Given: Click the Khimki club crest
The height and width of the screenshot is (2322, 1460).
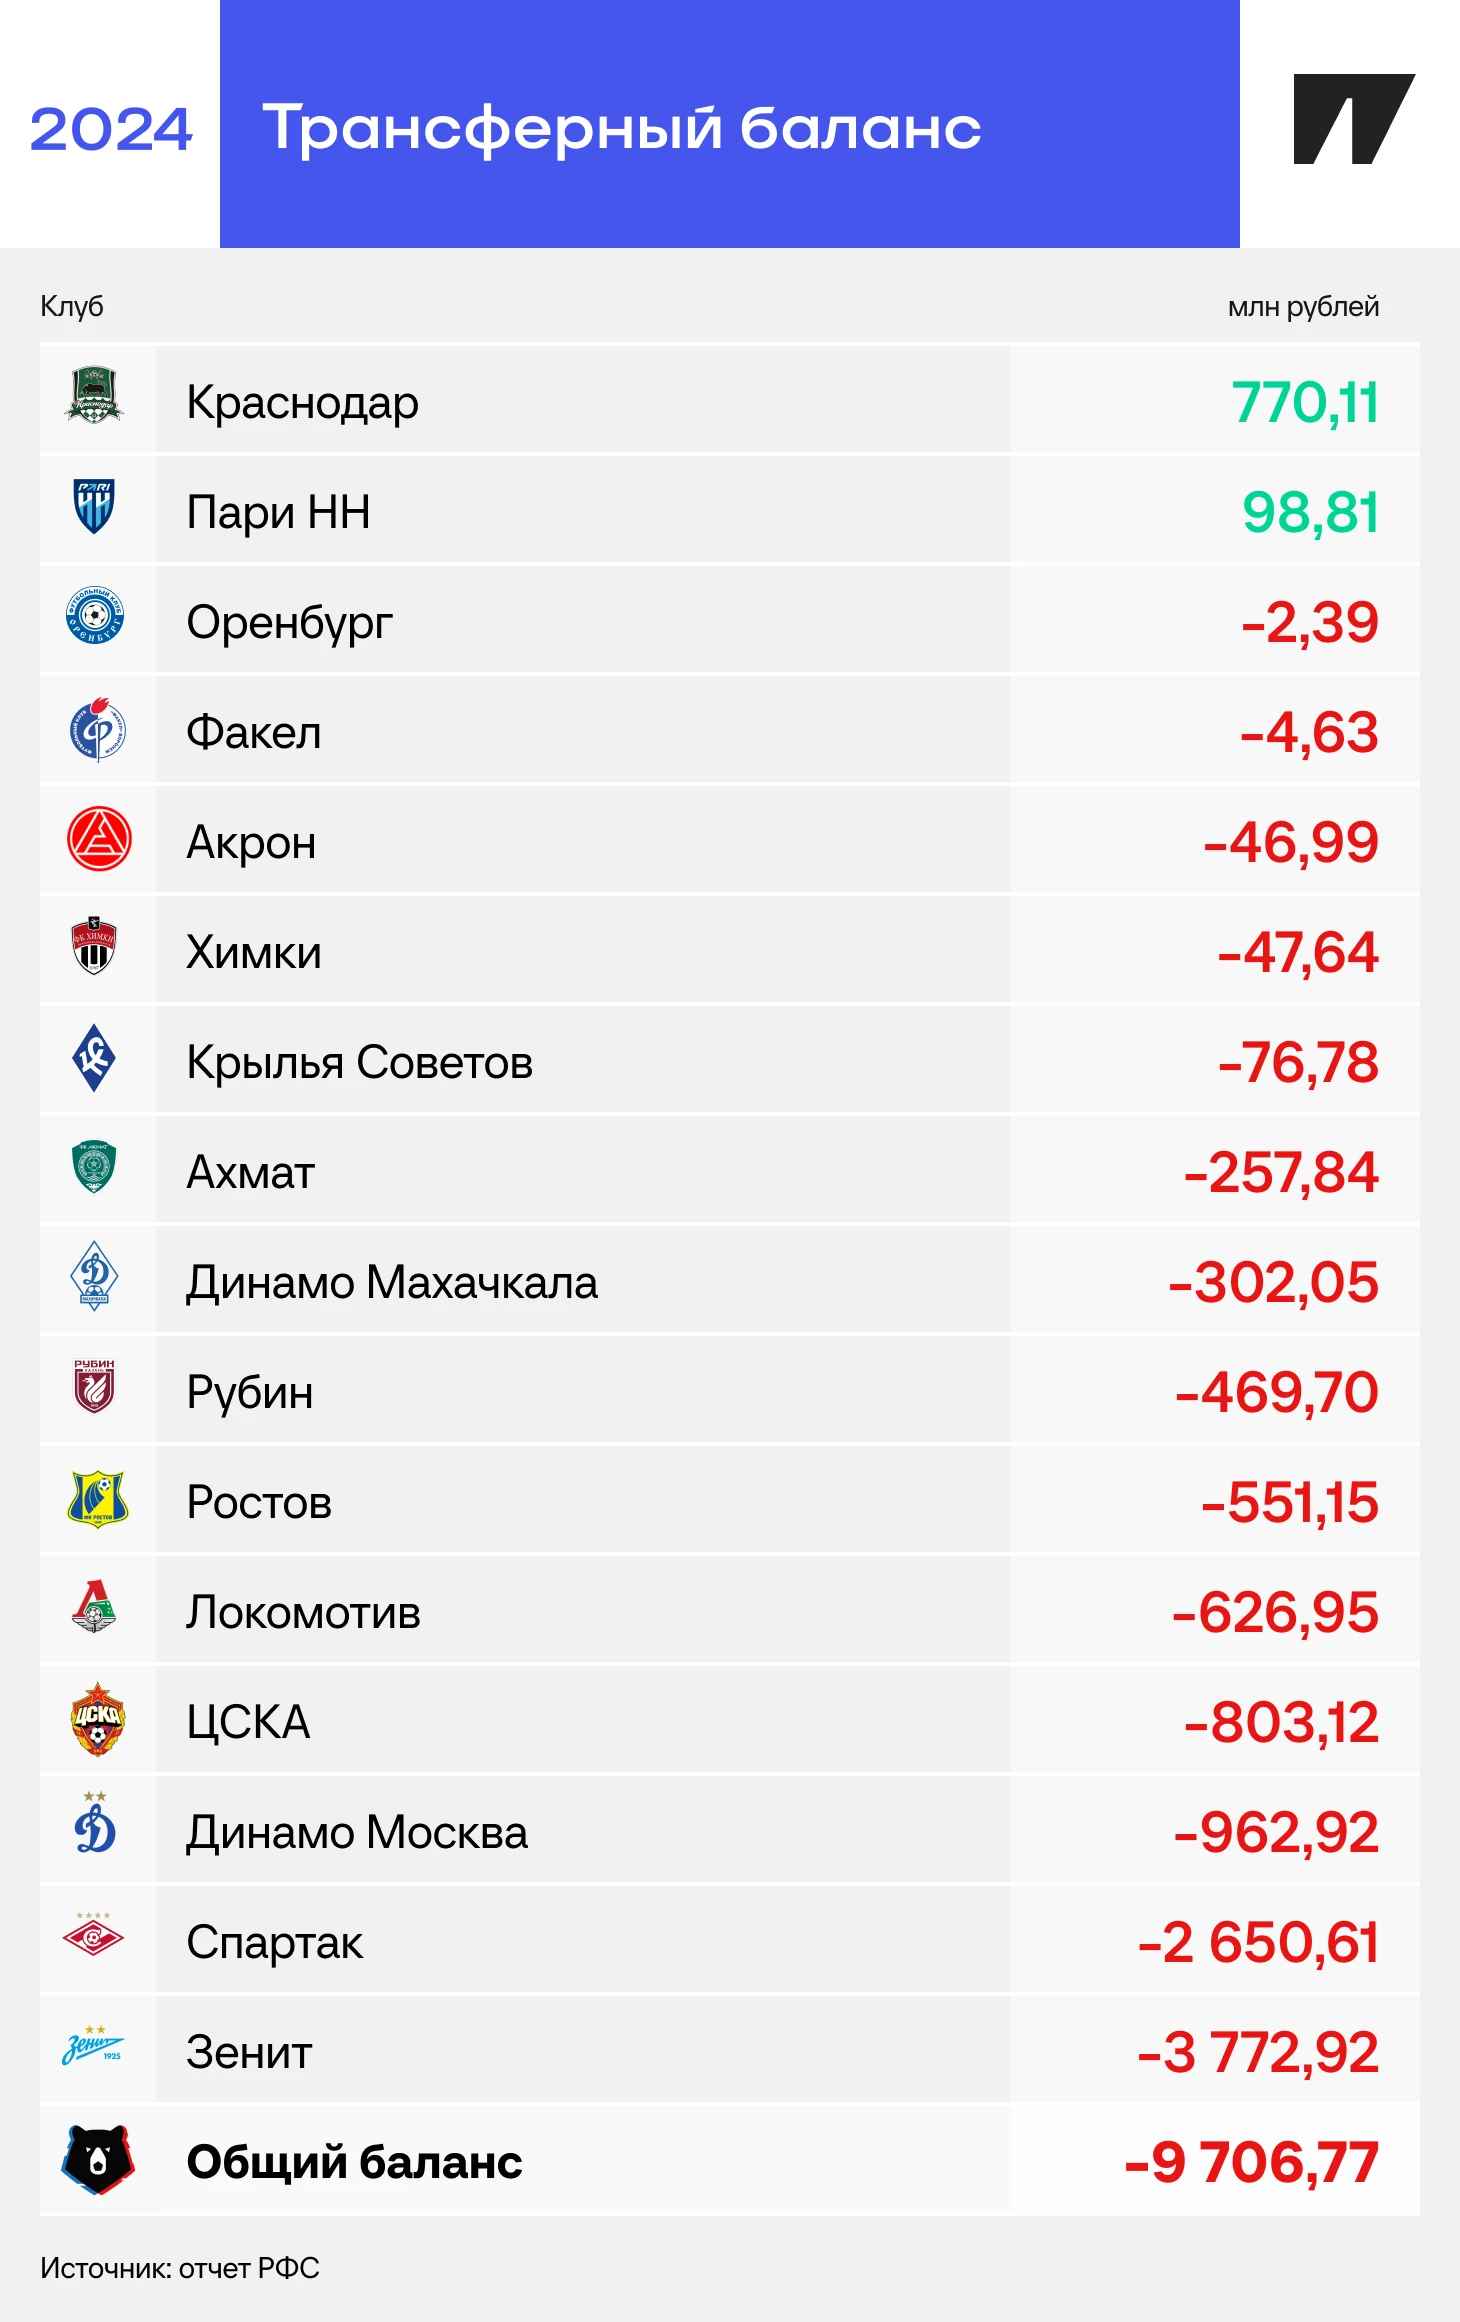Looking at the screenshot, I should 94,946.
